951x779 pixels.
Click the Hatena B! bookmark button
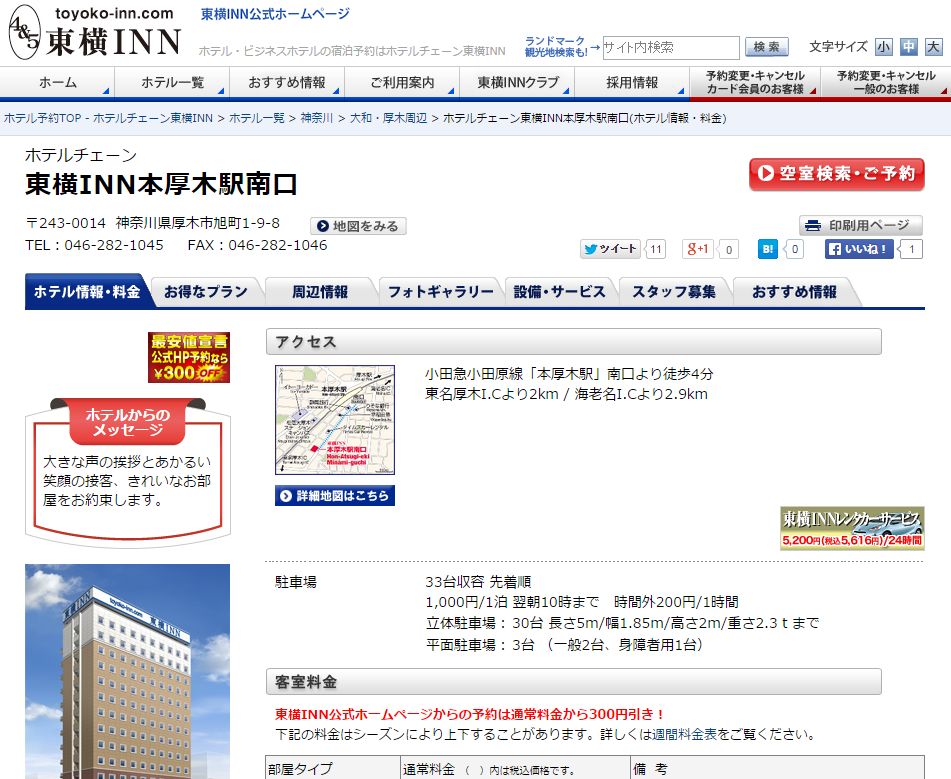tap(767, 249)
